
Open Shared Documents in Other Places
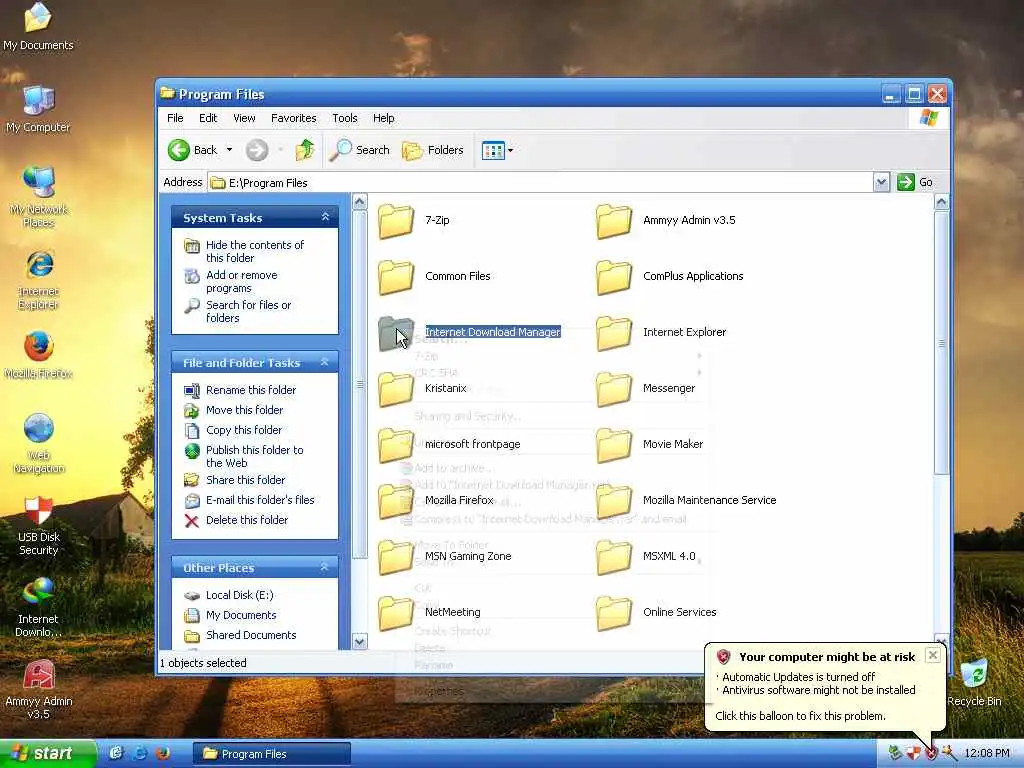tap(251, 635)
